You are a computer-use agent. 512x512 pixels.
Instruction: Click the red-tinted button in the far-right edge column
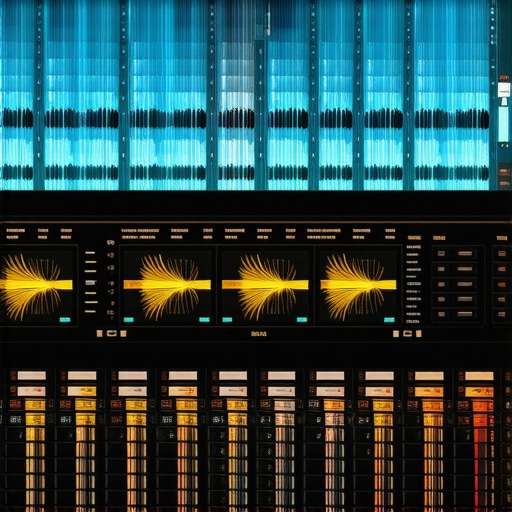click(502, 285)
